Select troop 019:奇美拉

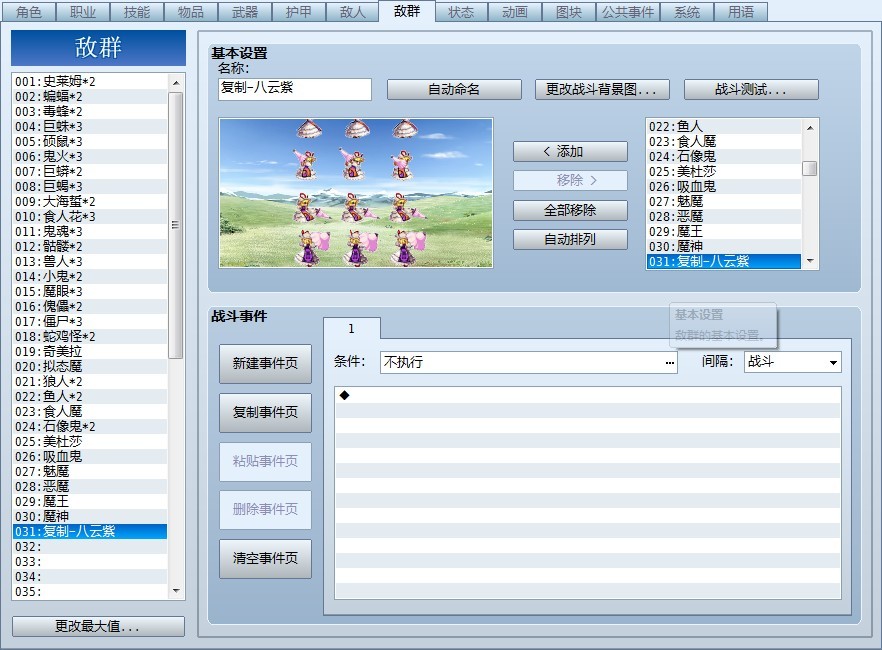tap(90, 351)
